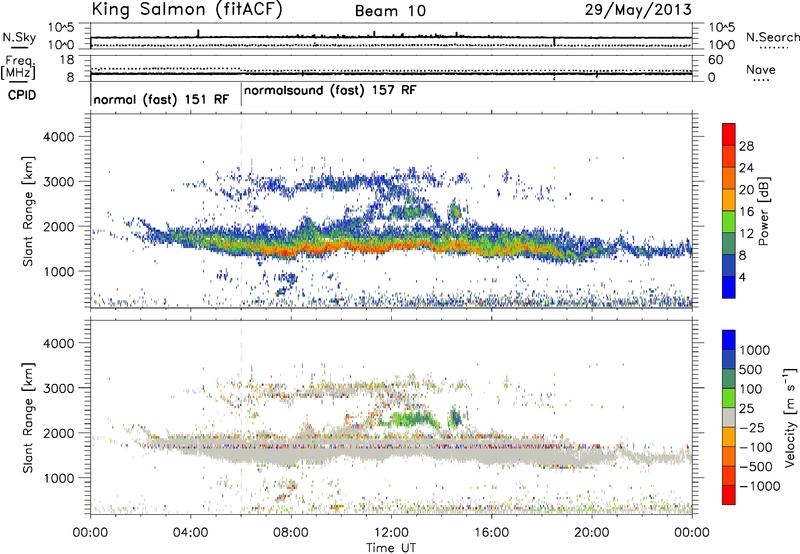The width and height of the screenshot is (800, 554).
Task: Click the 'Freq. [MHz]' axis label
Action: [18, 68]
